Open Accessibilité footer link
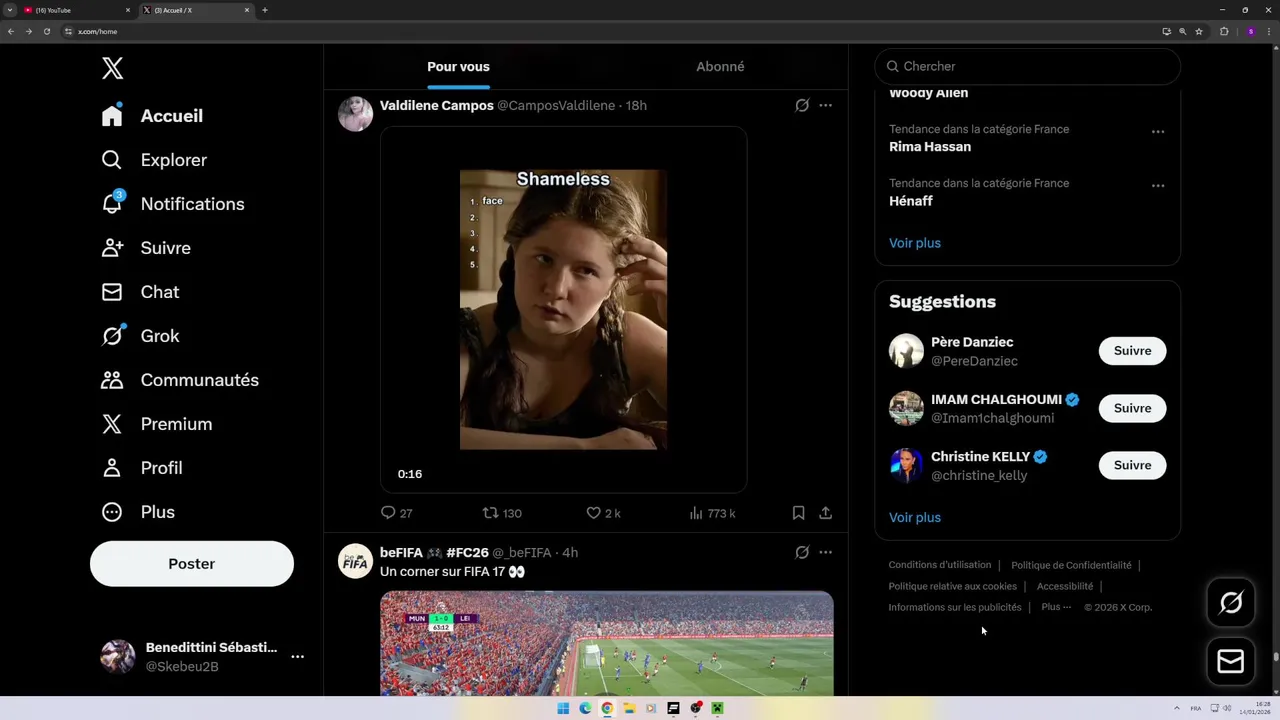Screen dimensions: 1280x720 point(1065,586)
